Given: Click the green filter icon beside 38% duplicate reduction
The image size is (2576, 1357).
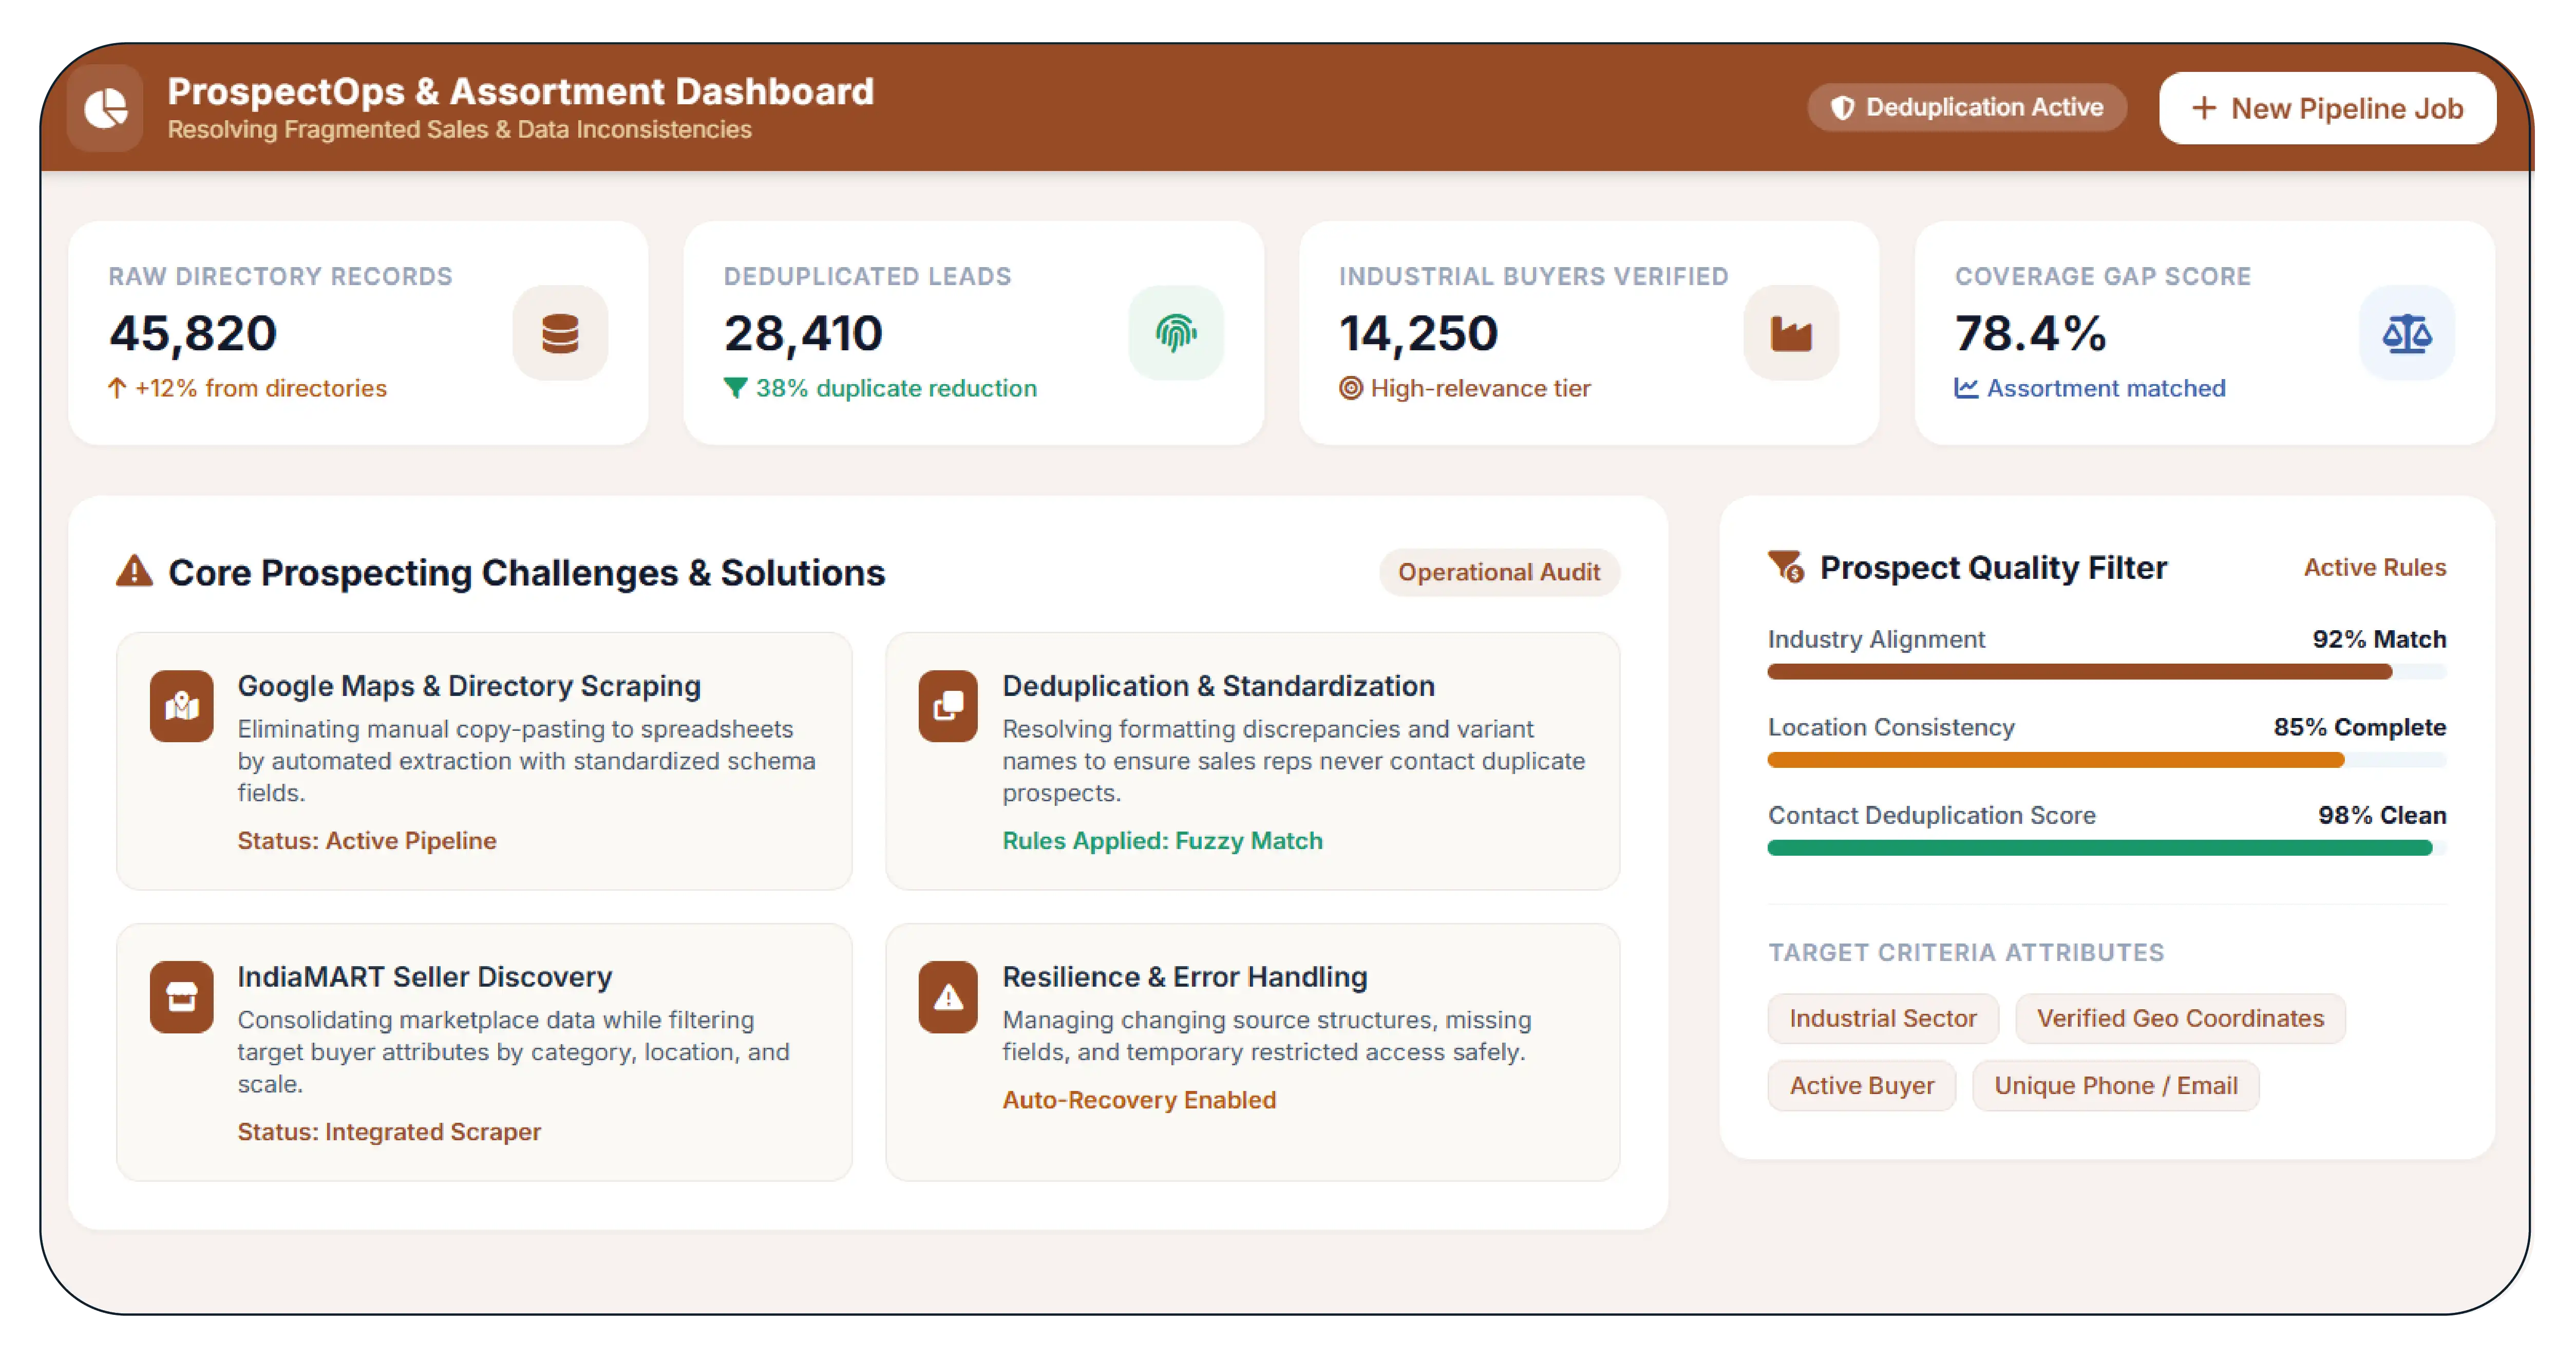Looking at the screenshot, I should click(735, 388).
